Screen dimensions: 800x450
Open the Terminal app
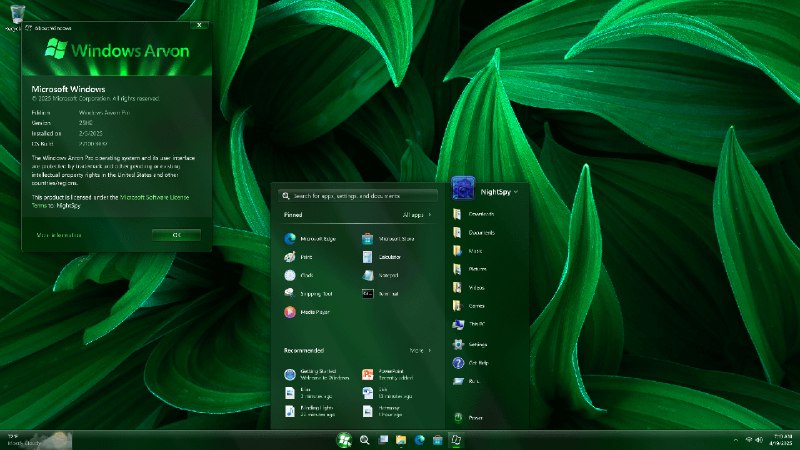(381, 294)
